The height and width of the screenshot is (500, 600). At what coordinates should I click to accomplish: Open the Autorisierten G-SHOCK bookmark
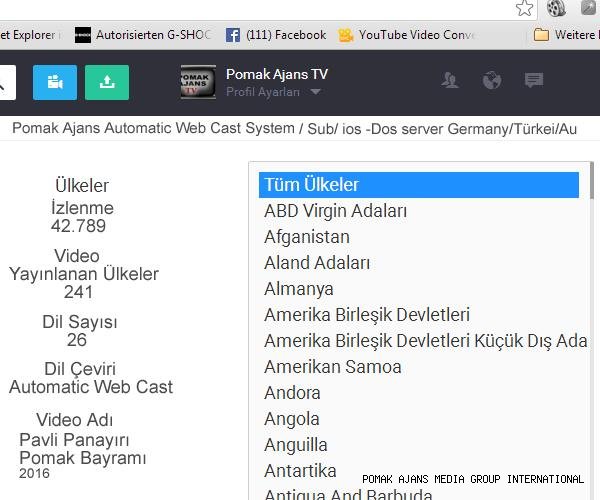tap(143, 35)
